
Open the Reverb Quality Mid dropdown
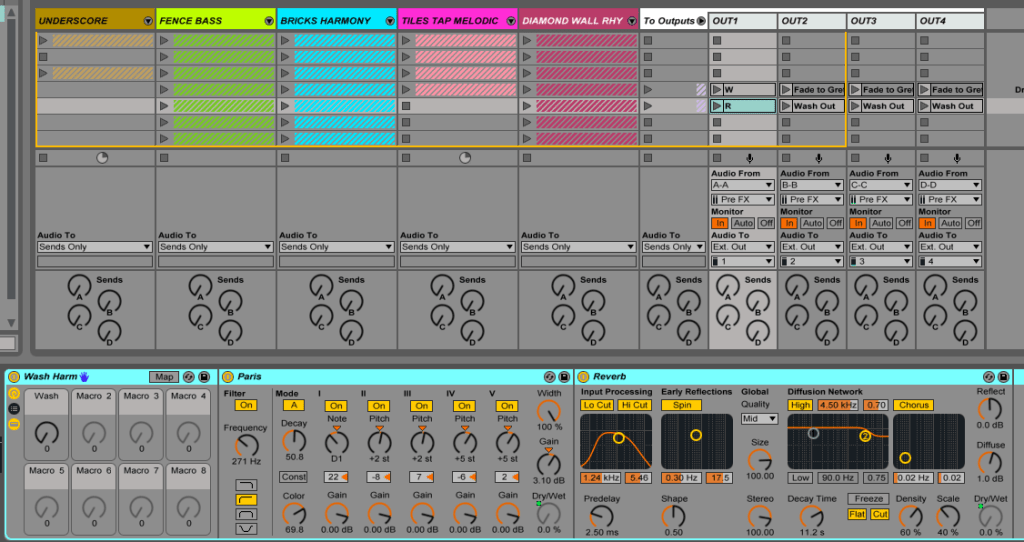click(x=758, y=419)
